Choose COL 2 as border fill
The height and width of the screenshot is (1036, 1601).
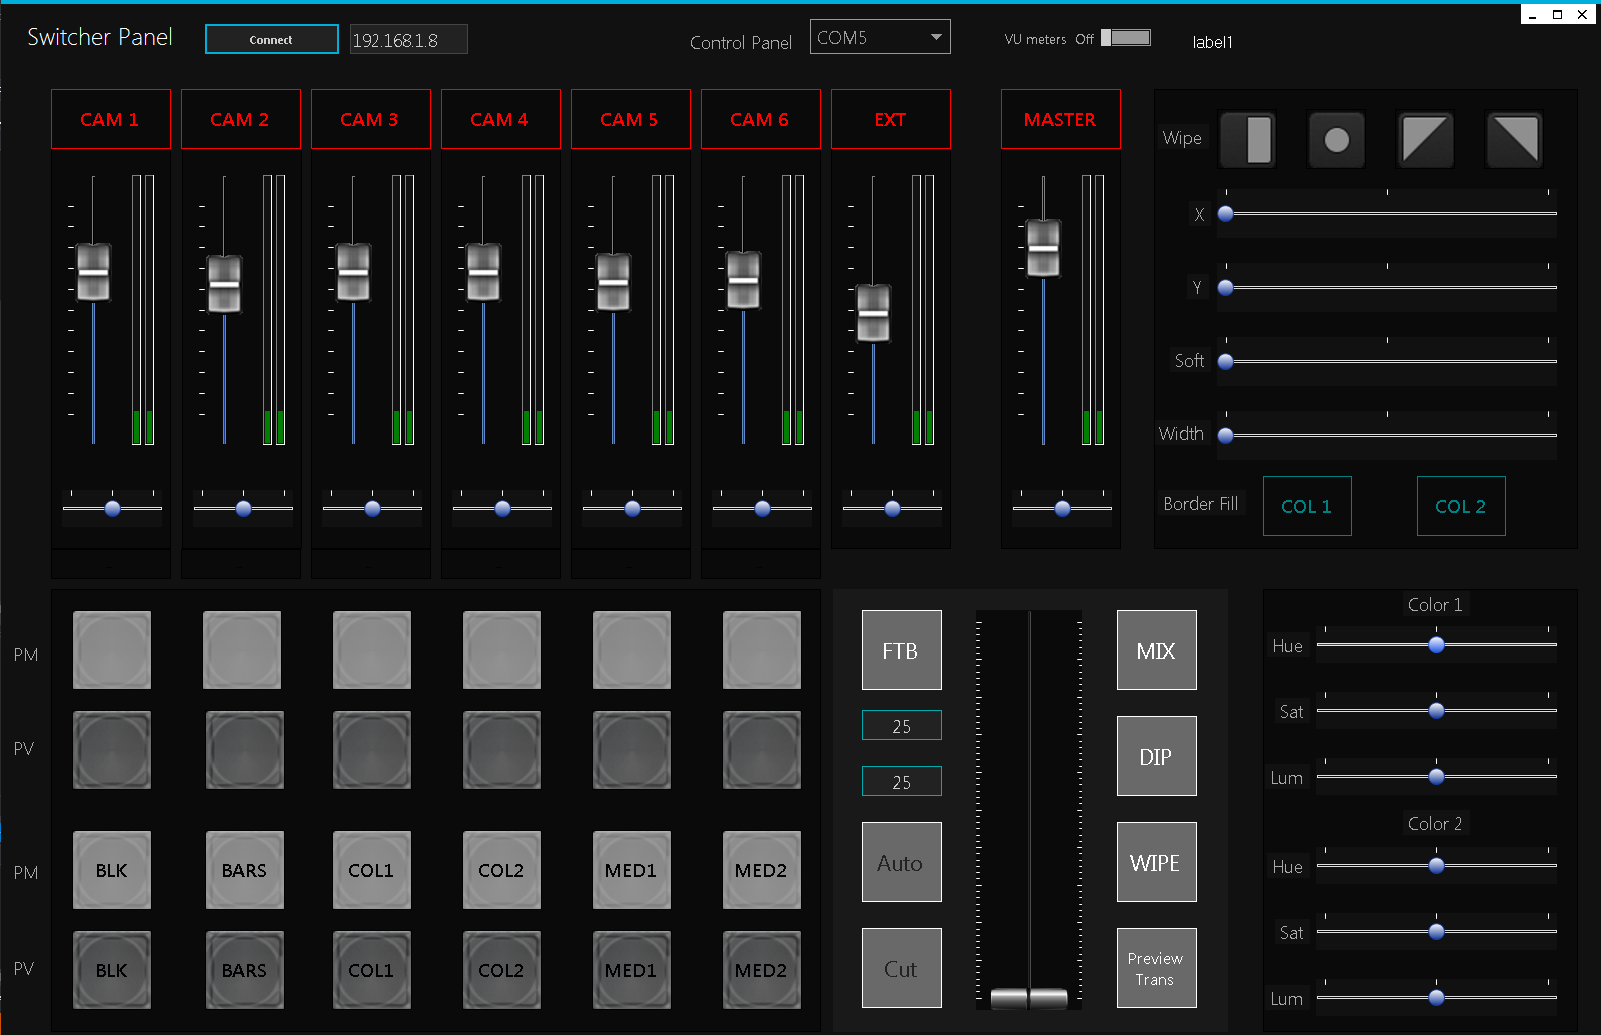pos(1461,506)
